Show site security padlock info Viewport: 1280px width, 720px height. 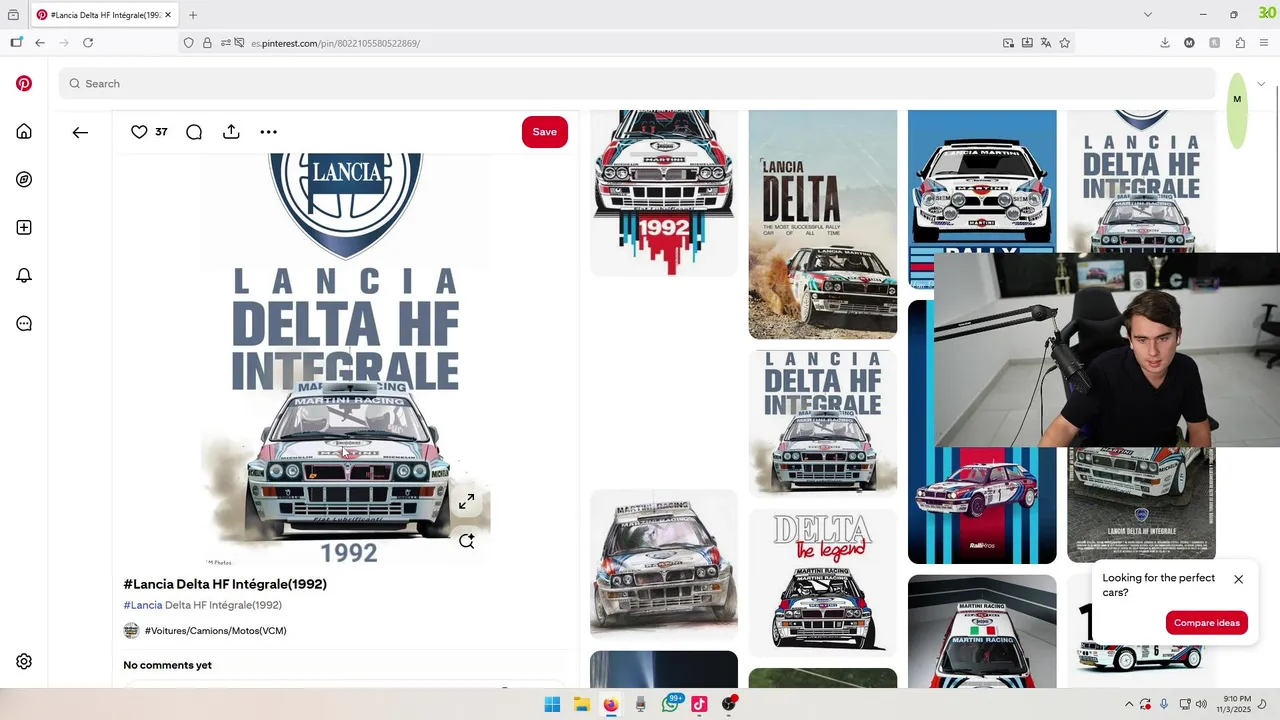tap(207, 43)
